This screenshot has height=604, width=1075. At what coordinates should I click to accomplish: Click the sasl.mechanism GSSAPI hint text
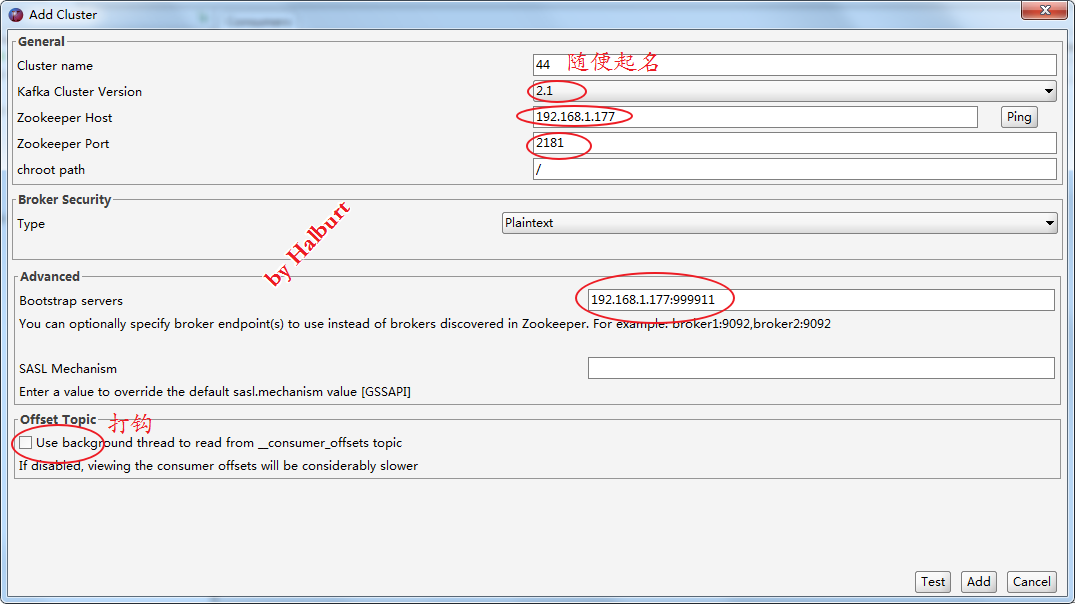click(x=215, y=392)
